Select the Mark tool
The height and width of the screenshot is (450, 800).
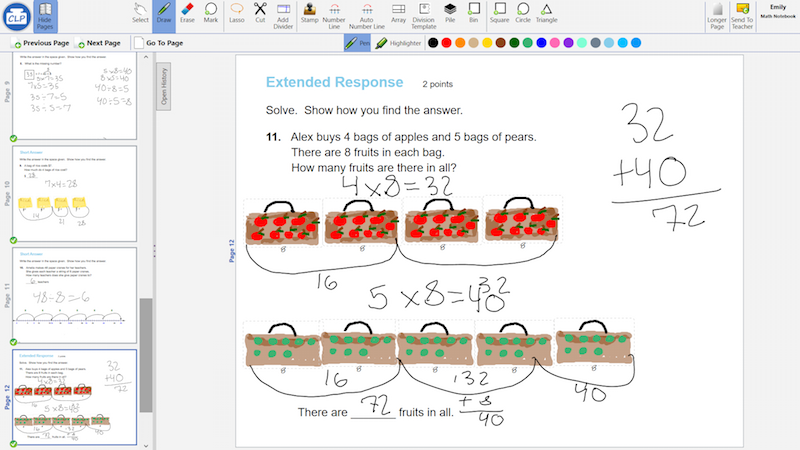coord(211,13)
